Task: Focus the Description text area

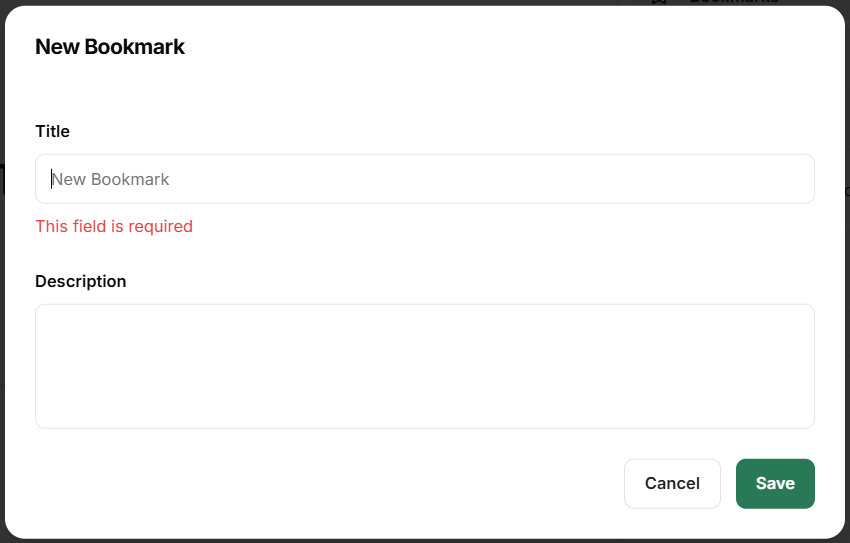Action: [424, 366]
